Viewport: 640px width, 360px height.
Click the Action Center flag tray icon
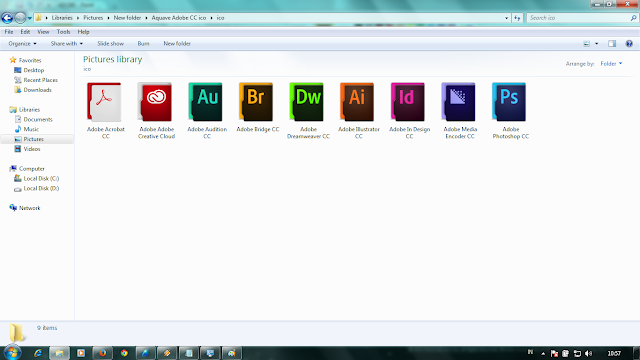[554, 353]
